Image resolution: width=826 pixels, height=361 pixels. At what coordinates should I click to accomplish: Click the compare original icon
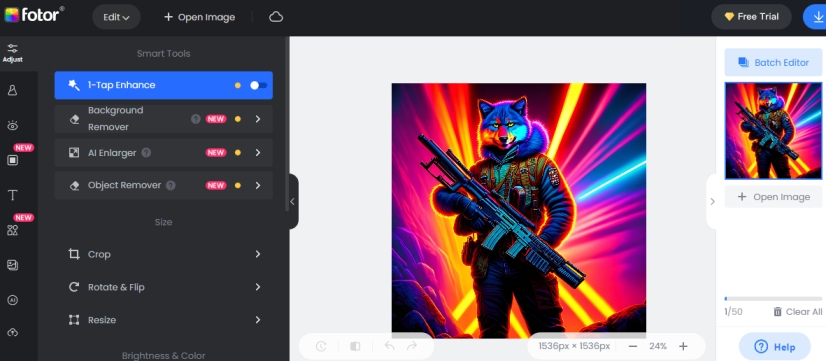point(355,346)
